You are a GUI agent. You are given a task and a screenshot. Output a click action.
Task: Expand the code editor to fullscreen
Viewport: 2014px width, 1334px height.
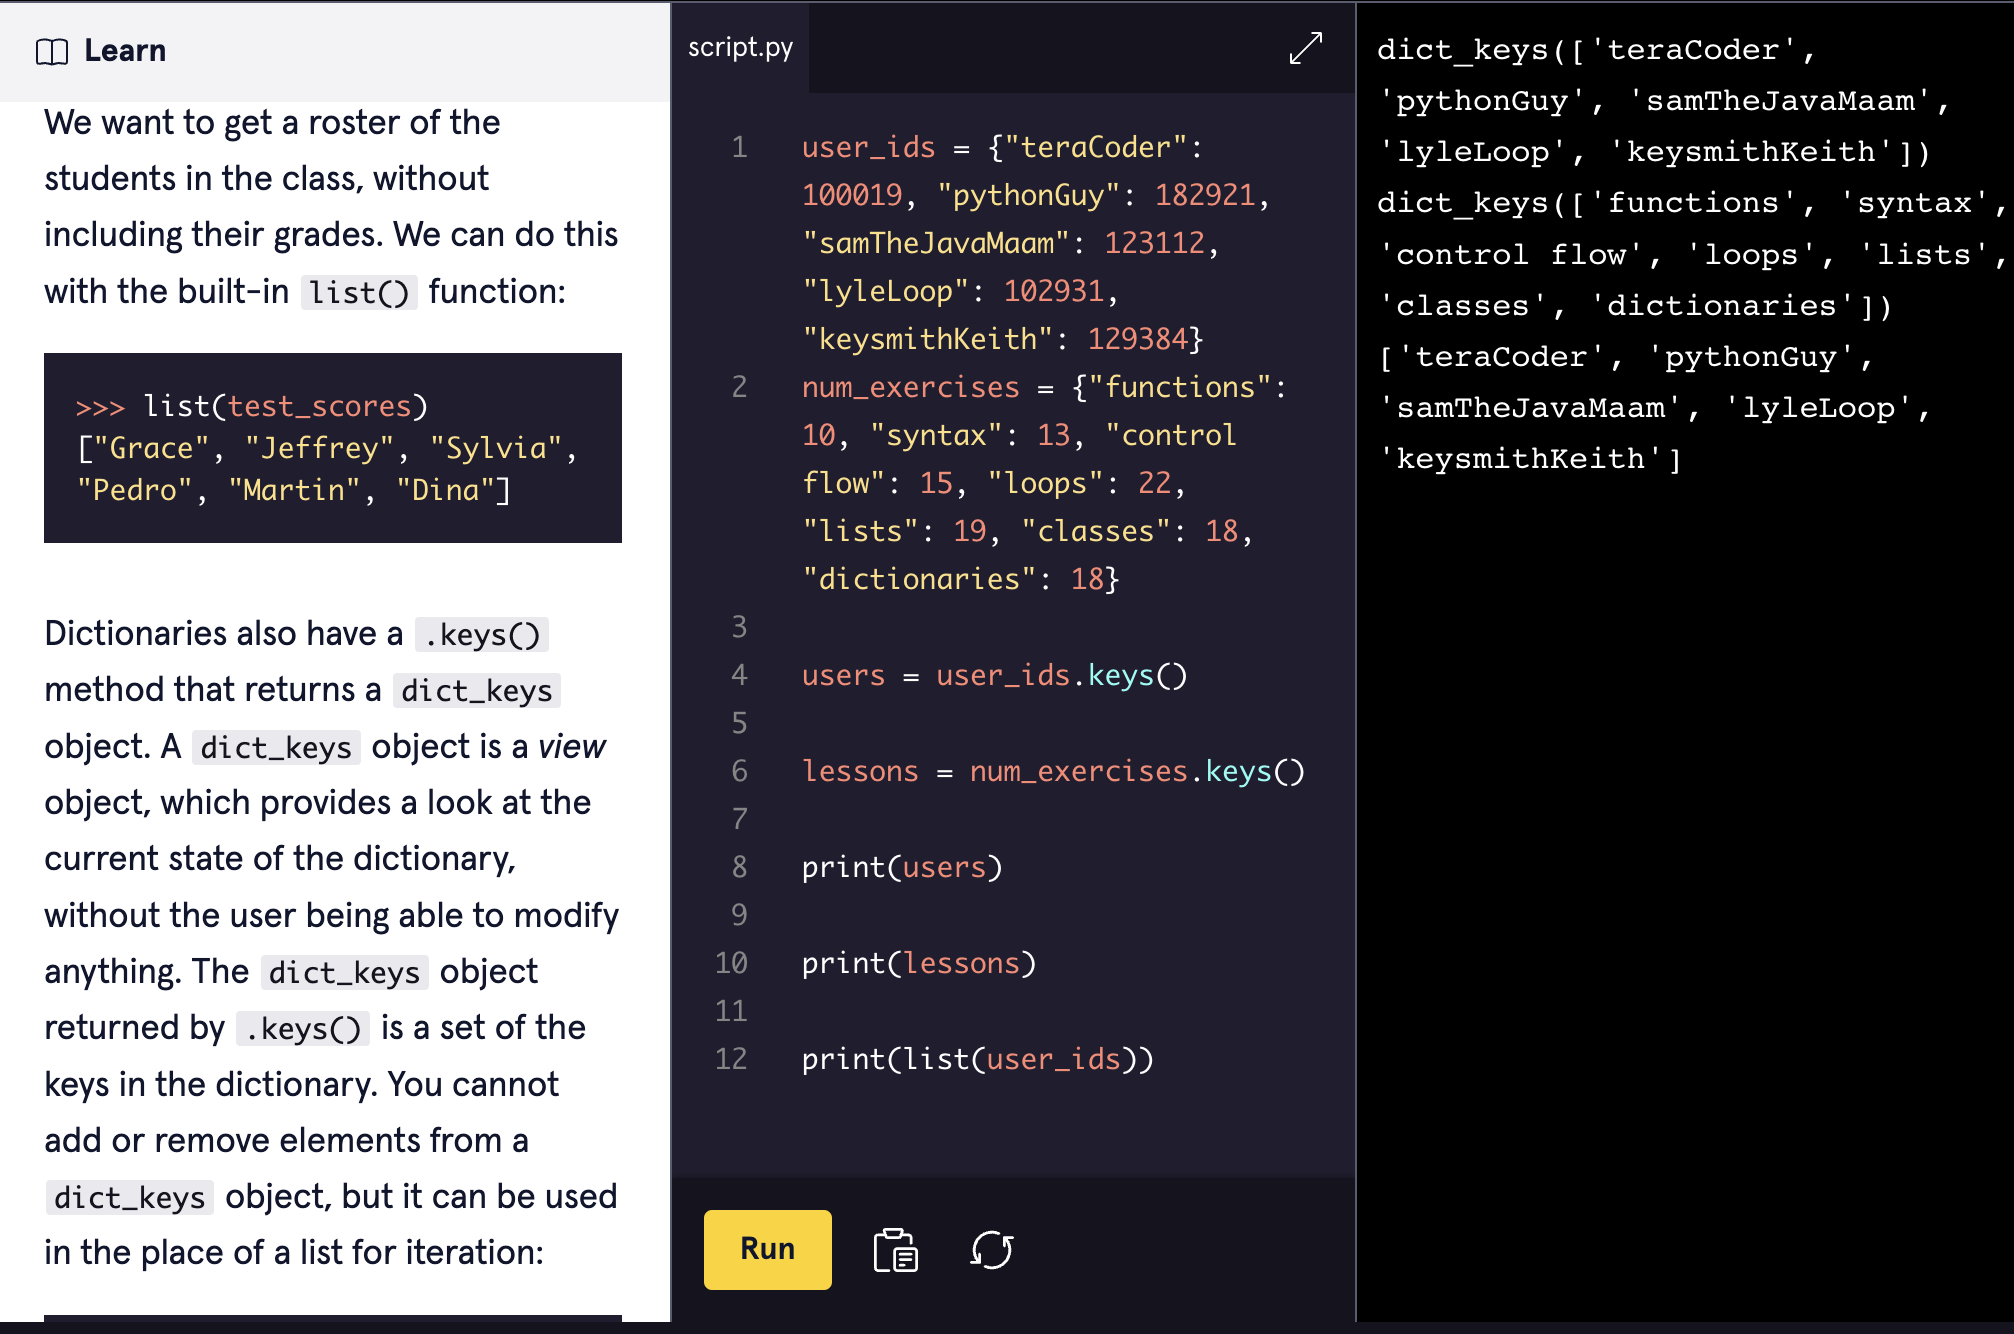click(x=1305, y=48)
